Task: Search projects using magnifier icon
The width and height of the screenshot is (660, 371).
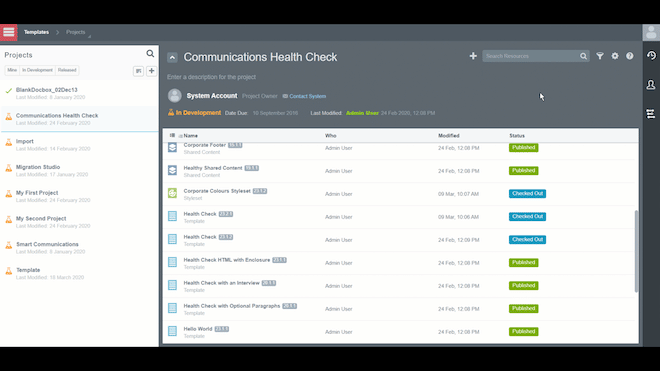Action: [150, 54]
